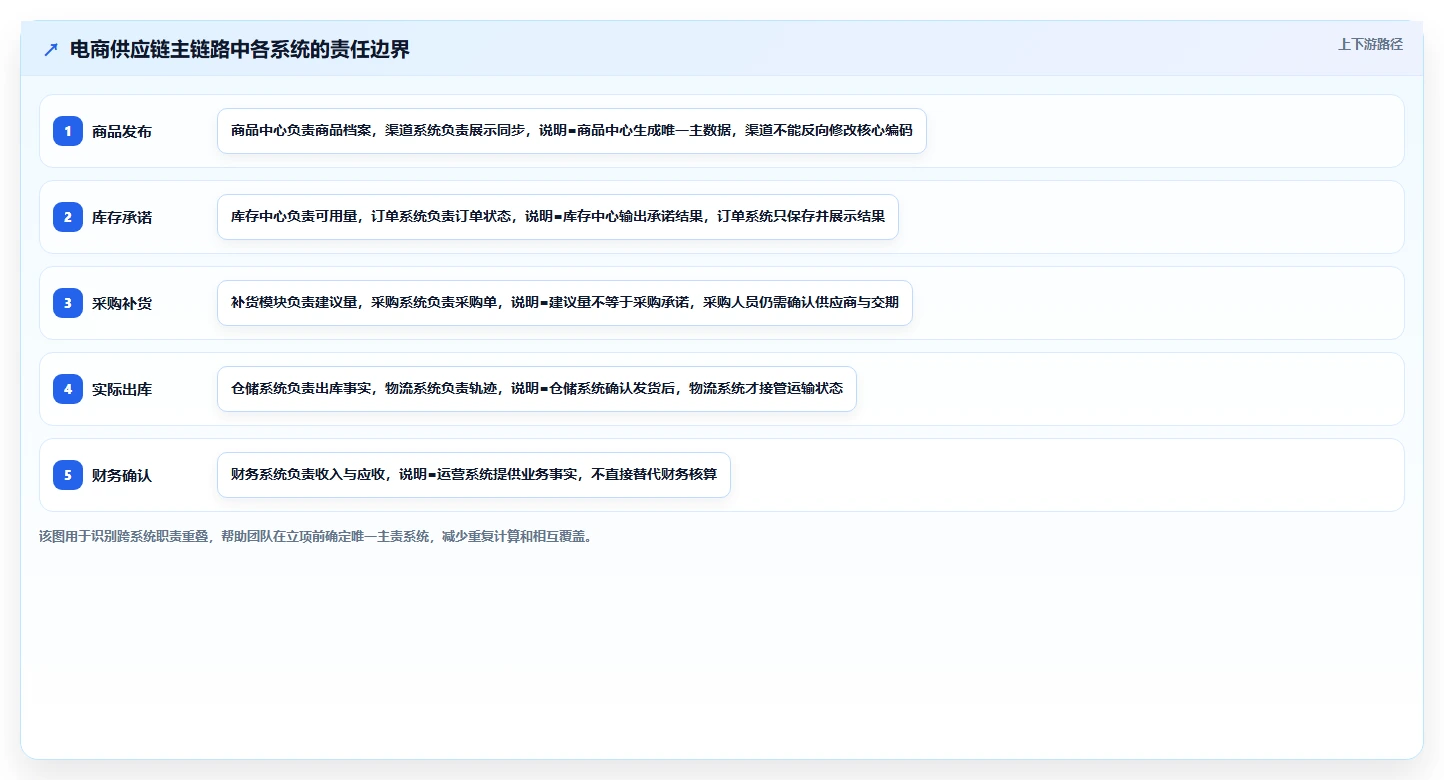Screen dimensions: 1444x780
Task: Click the arrow icon beside the title
Action: (51, 50)
